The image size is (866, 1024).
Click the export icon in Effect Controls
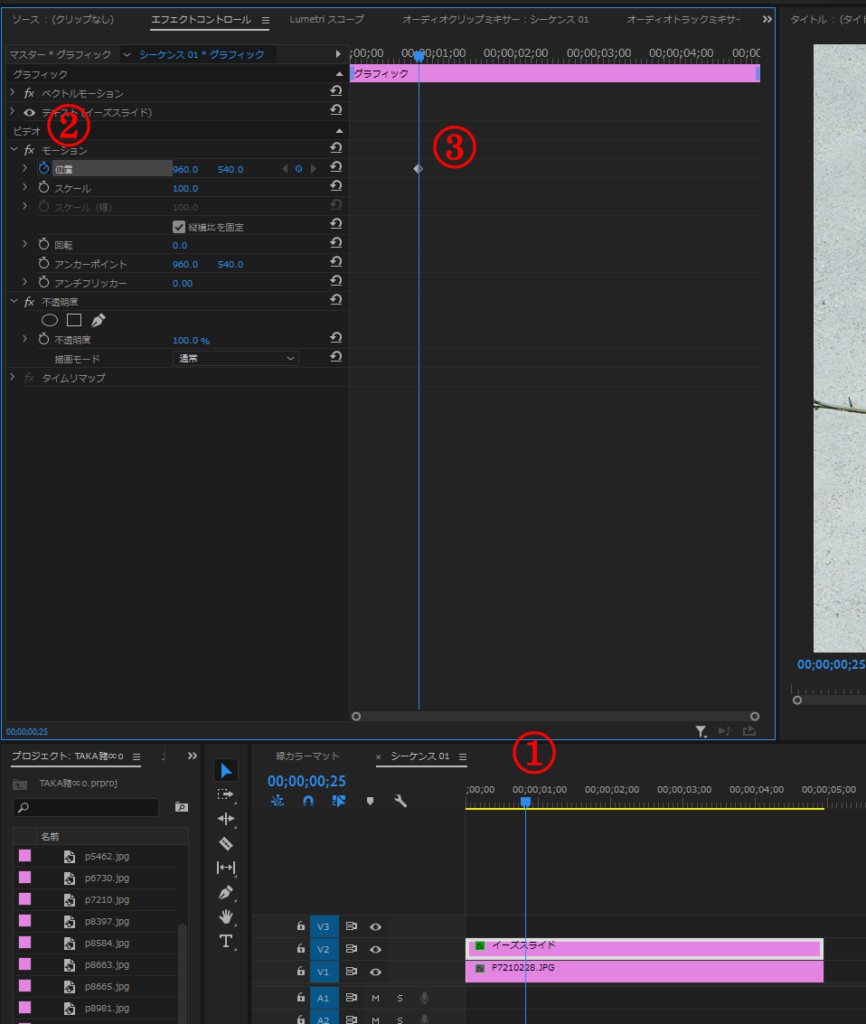[x=749, y=731]
